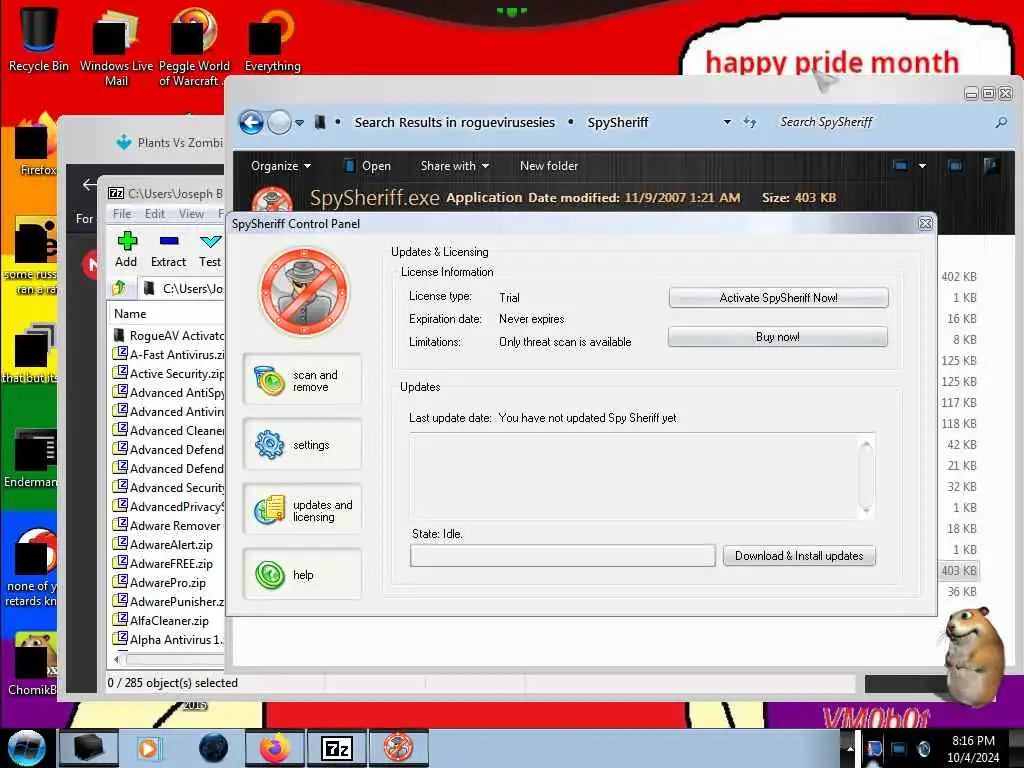Click Add in 7-Zip toolbar
1024x768 pixels.
(x=126, y=249)
